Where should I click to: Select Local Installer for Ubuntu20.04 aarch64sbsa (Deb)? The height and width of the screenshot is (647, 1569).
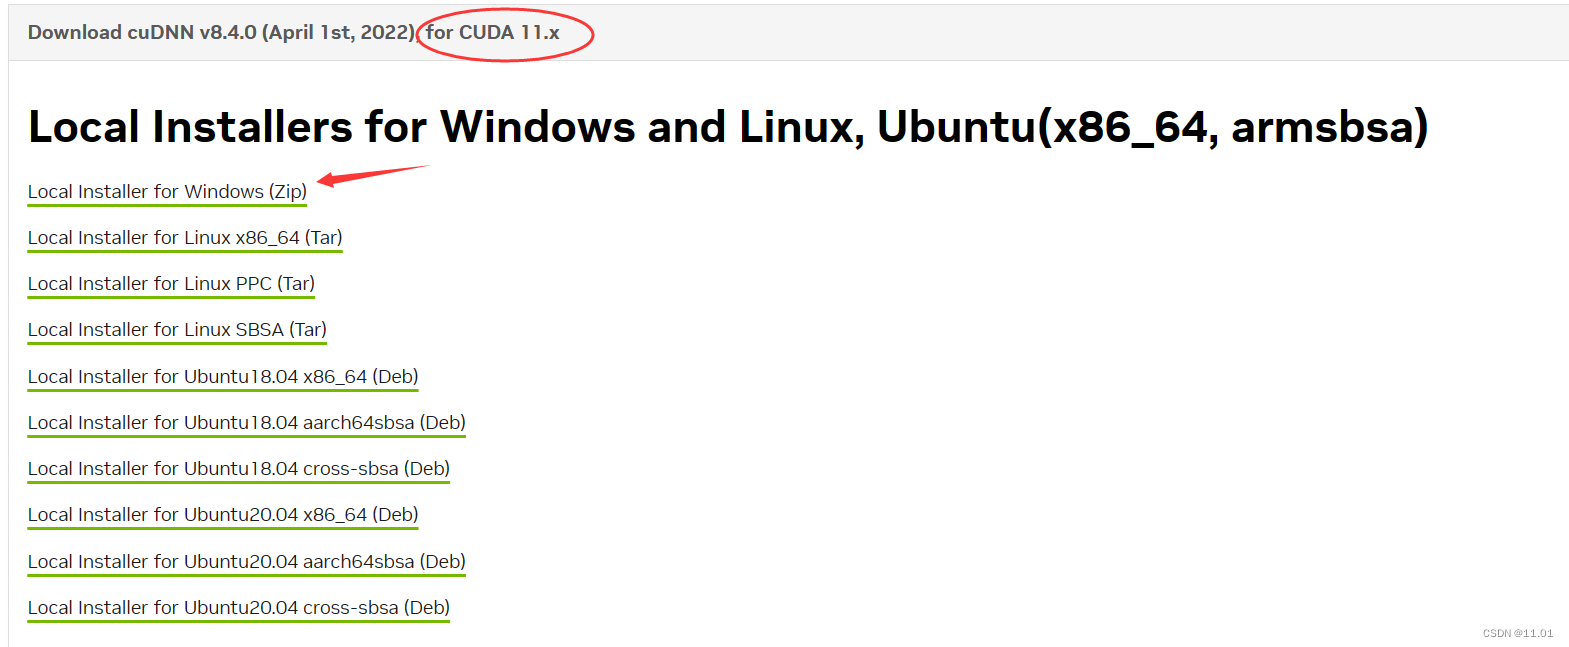pyautogui.click(x=246, y=562)
